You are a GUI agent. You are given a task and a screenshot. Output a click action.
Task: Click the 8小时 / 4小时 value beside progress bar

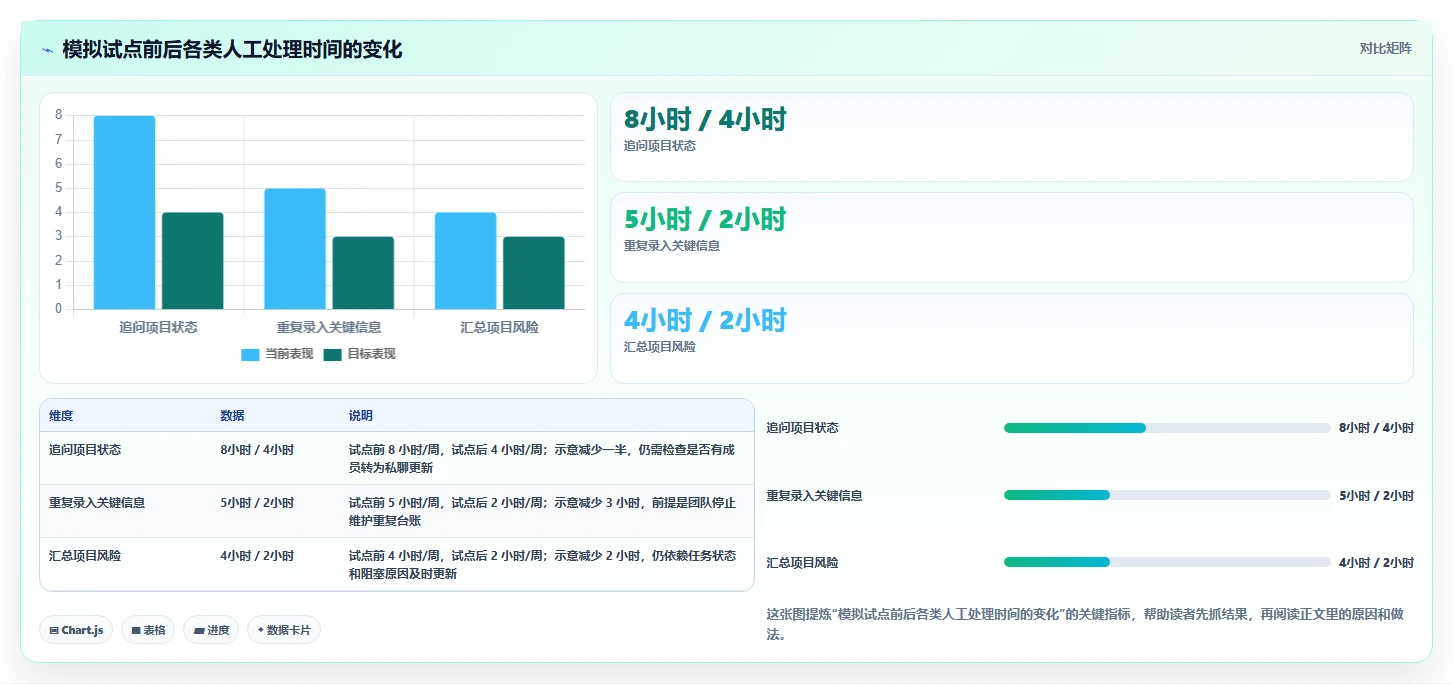click(1376, 428)
